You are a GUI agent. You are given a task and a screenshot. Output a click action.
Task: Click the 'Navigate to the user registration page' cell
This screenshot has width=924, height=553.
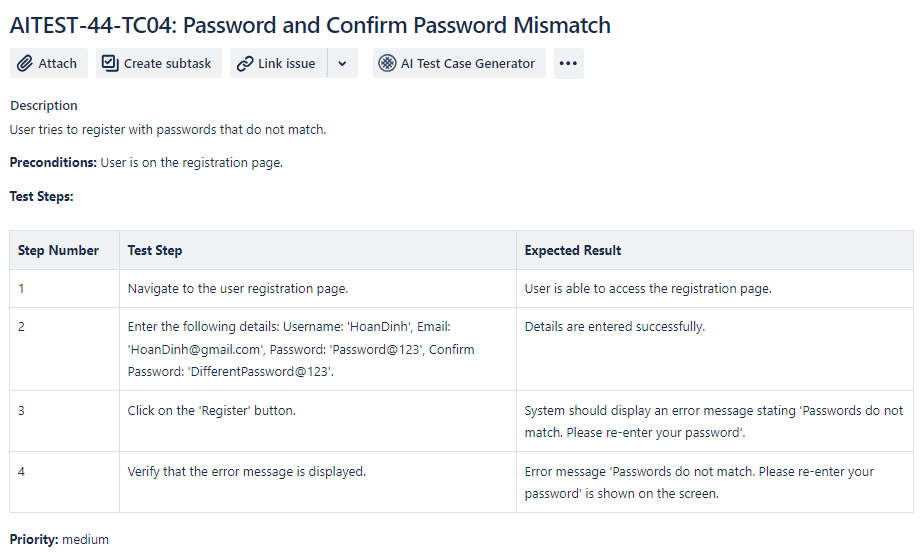238,289
